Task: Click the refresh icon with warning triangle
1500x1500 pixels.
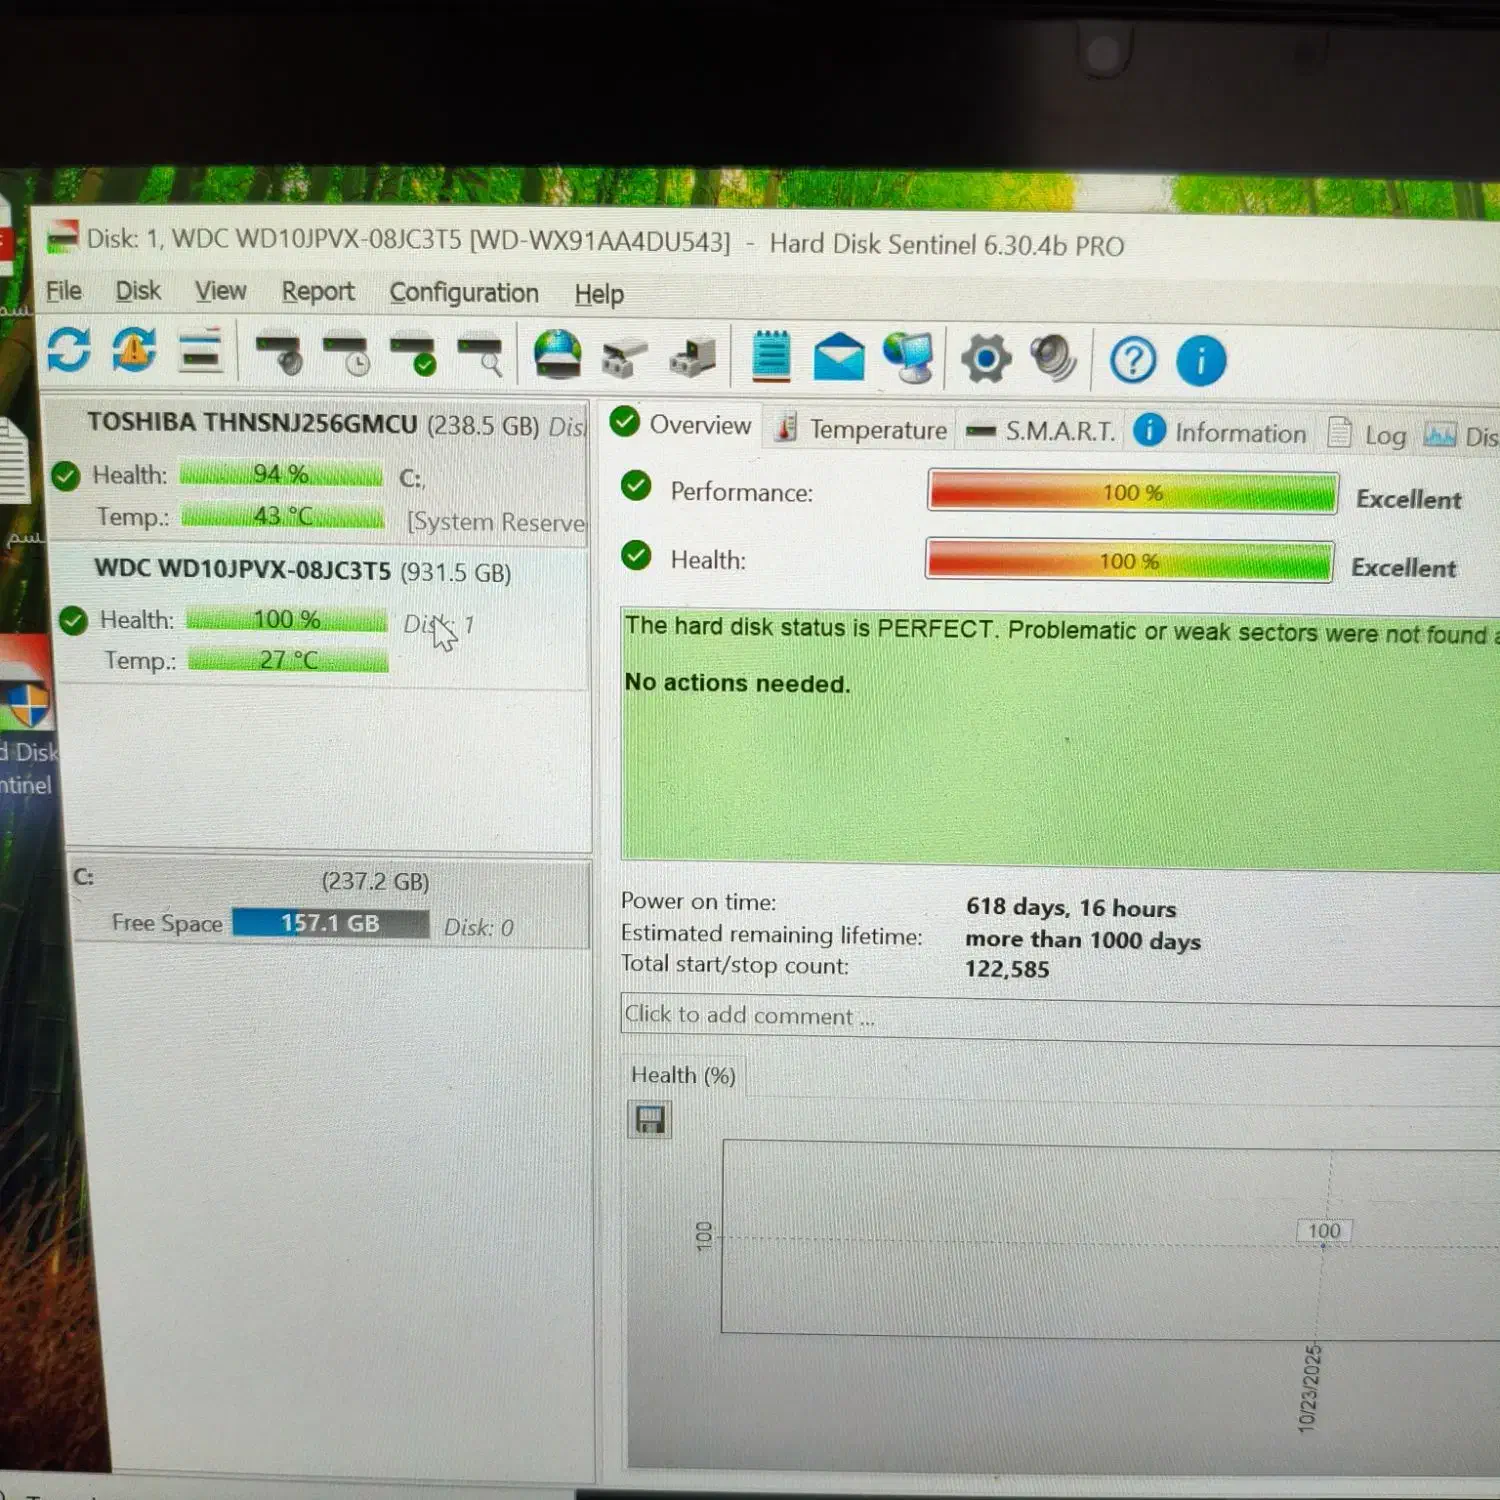Action: tap(134, 351)
